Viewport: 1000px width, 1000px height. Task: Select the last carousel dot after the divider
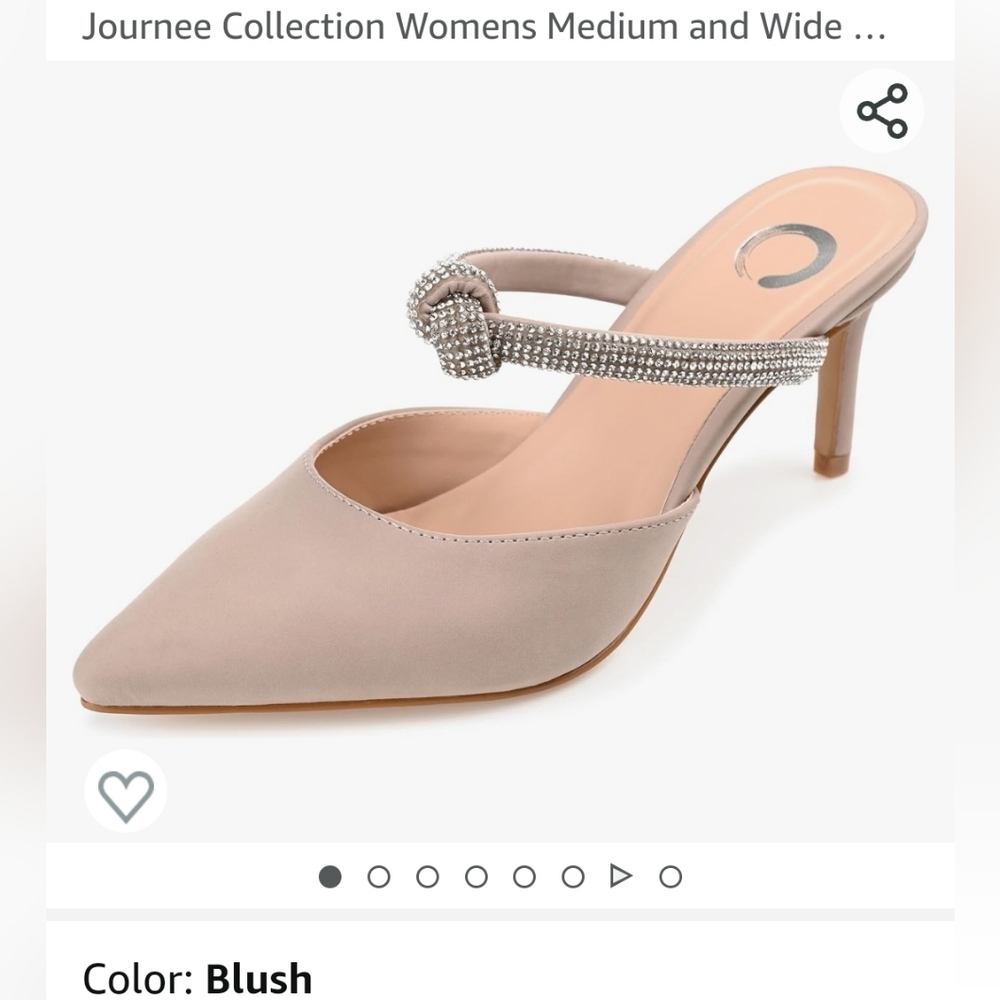(668, 873)
